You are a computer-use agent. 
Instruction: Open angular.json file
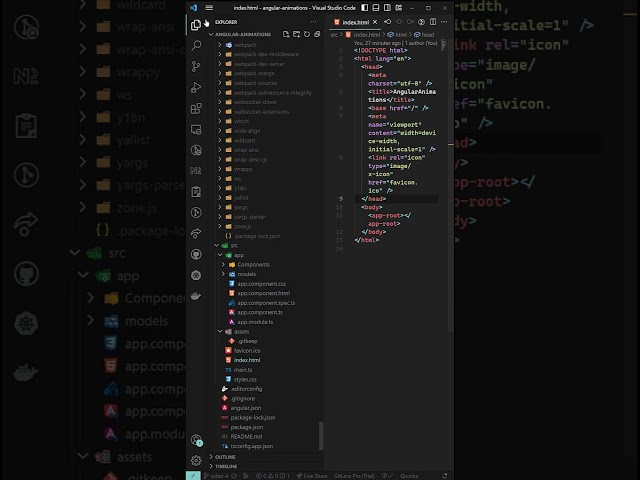click(x=245, y=408)
